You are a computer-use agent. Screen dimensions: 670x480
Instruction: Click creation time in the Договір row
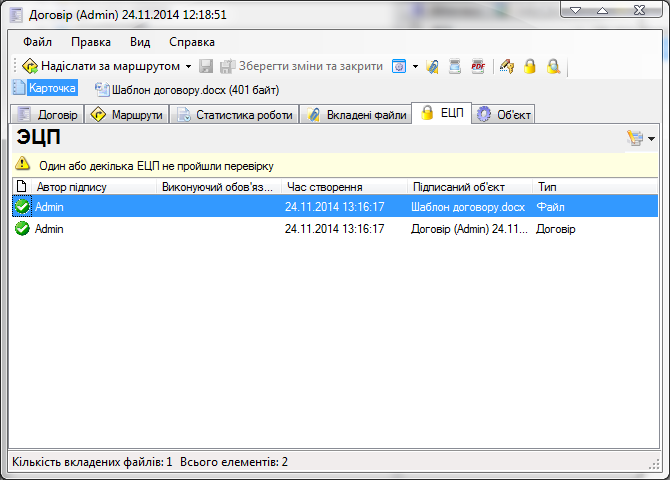coord(335,229)
